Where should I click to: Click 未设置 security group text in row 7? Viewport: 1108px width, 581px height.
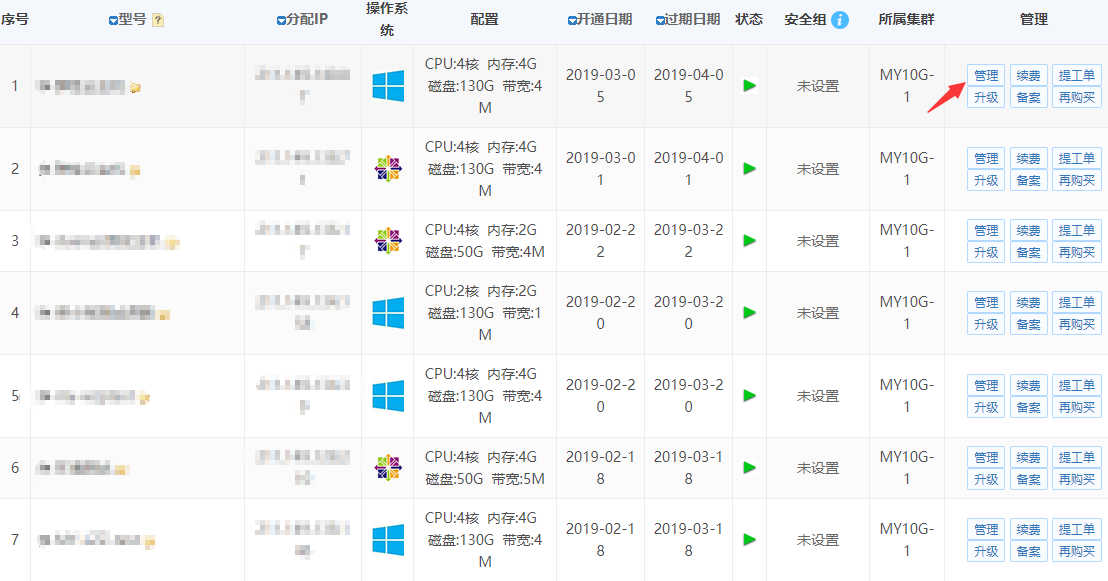[817, 540]
